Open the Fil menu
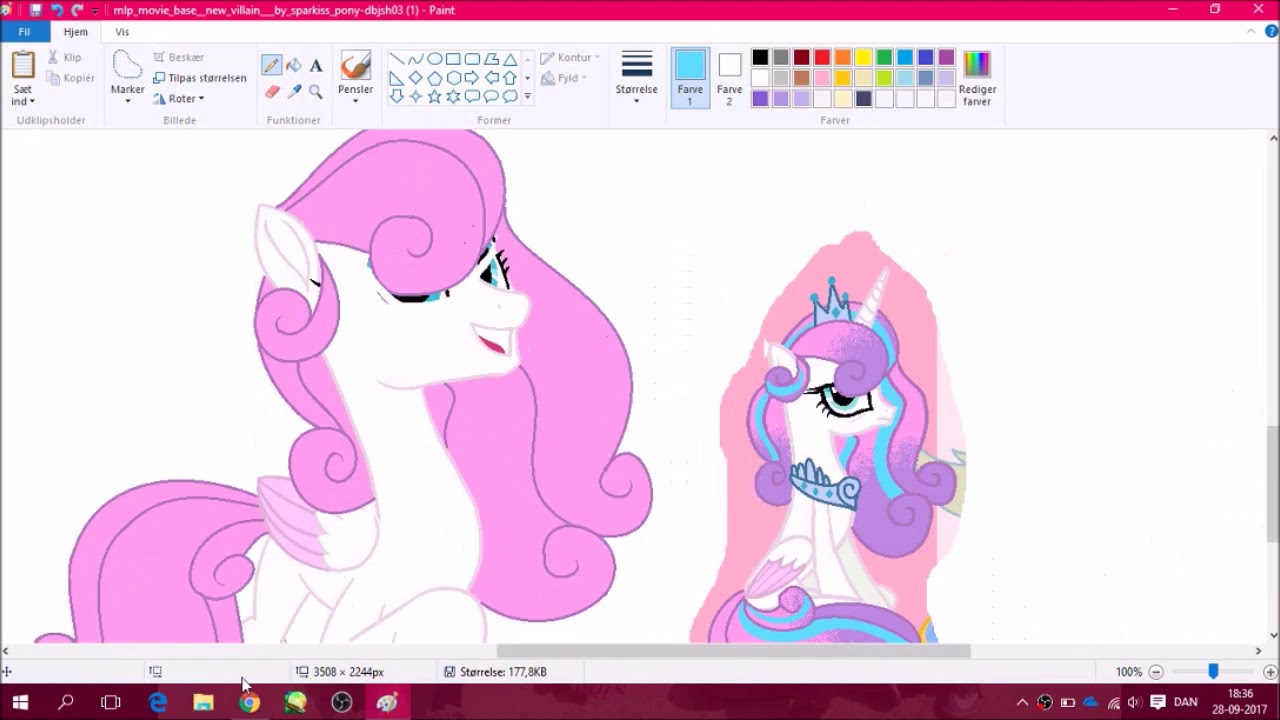 (x=24, y=32)
